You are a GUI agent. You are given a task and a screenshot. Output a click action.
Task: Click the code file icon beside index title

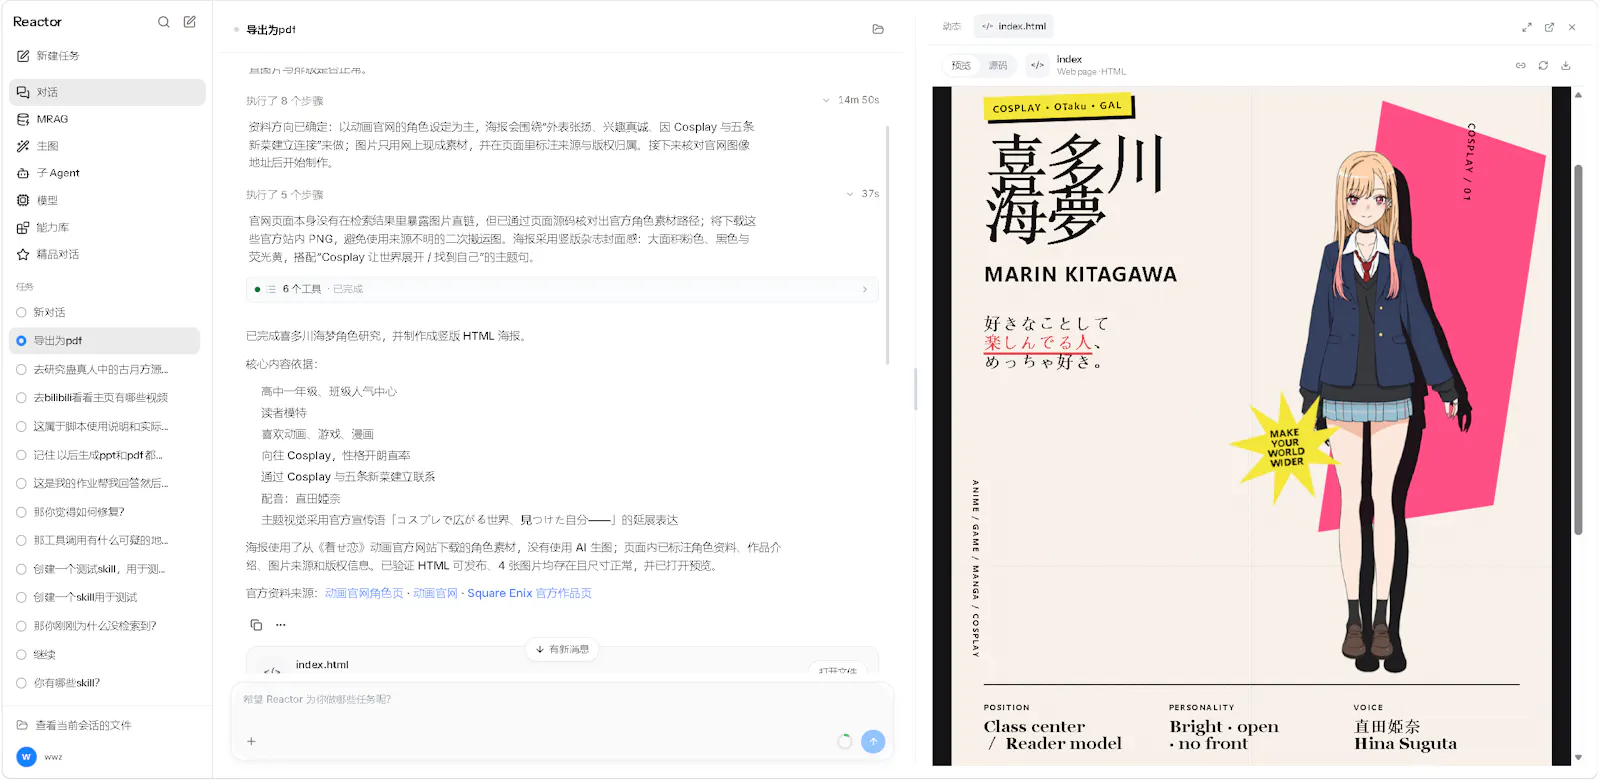[1038, 66]
